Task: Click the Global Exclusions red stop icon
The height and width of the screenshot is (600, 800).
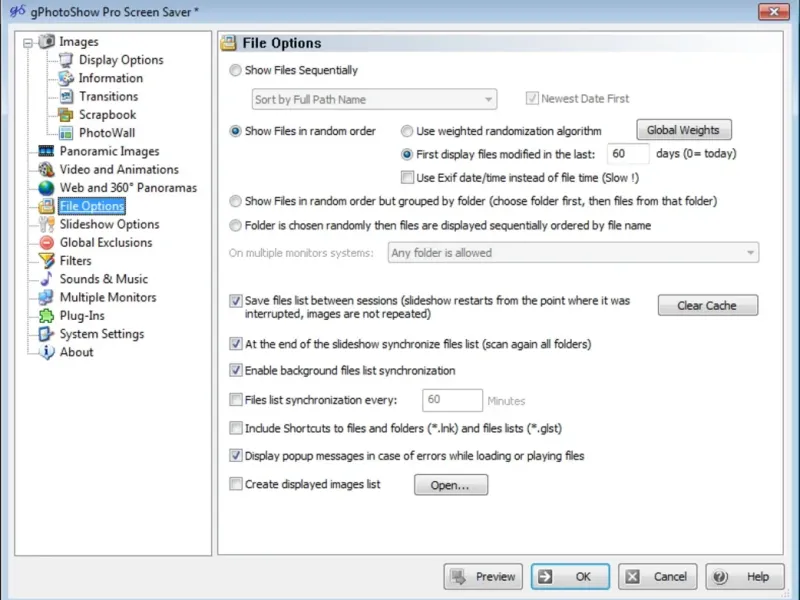Action: 46,242
